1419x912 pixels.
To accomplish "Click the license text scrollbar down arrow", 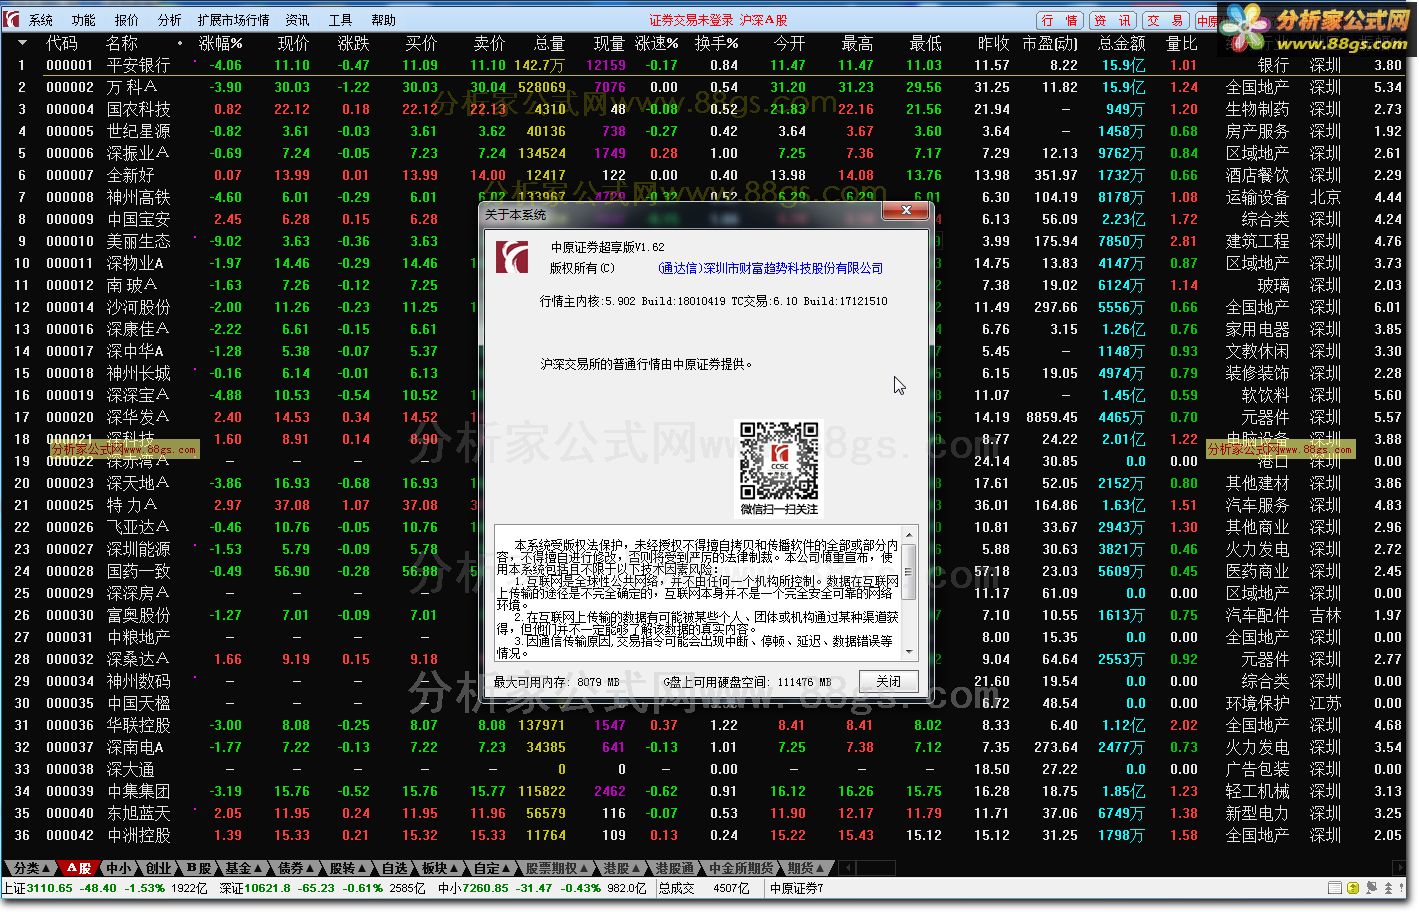I will (x=909, y=651).
